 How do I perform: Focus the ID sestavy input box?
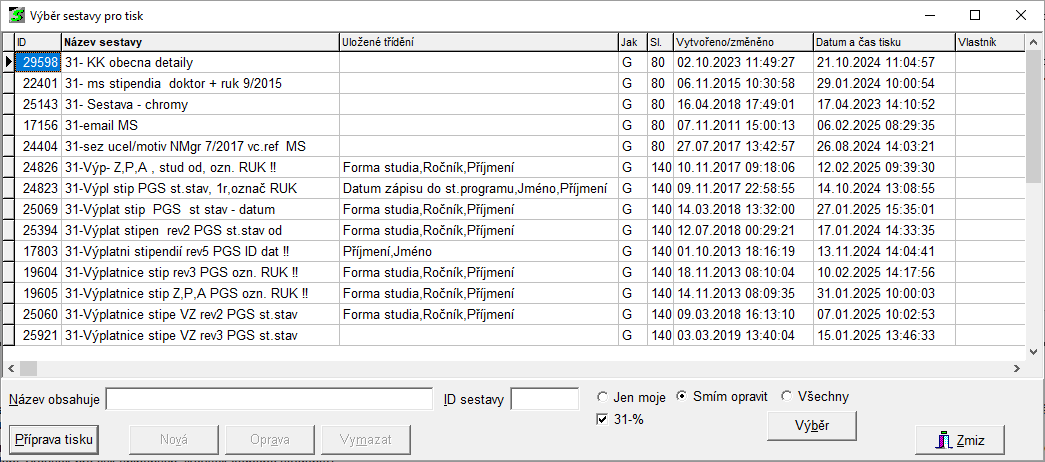click(x=544, y=399)
